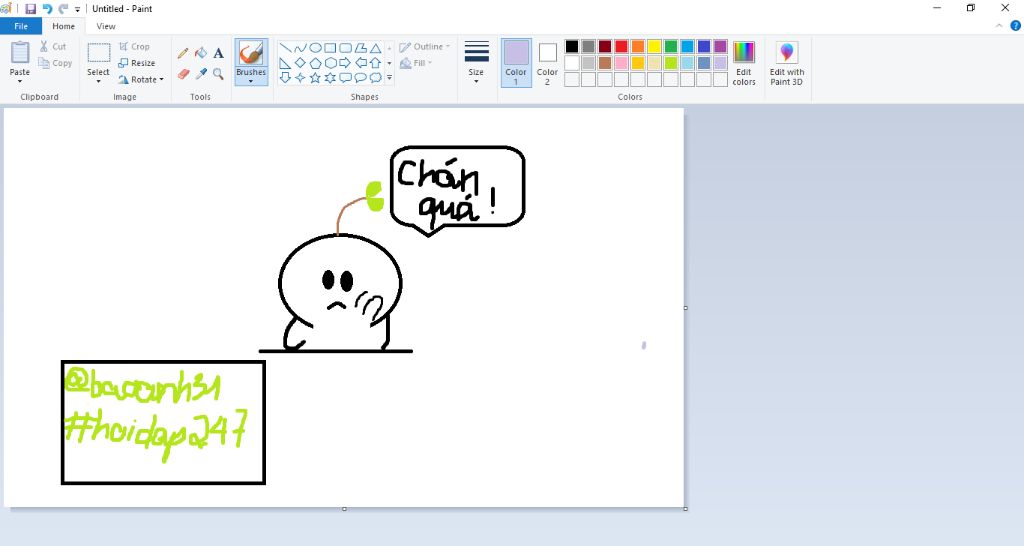Viewport: 1024px width, 546px height.
Task: Choose the Down arrow shape
Action: 285,78
